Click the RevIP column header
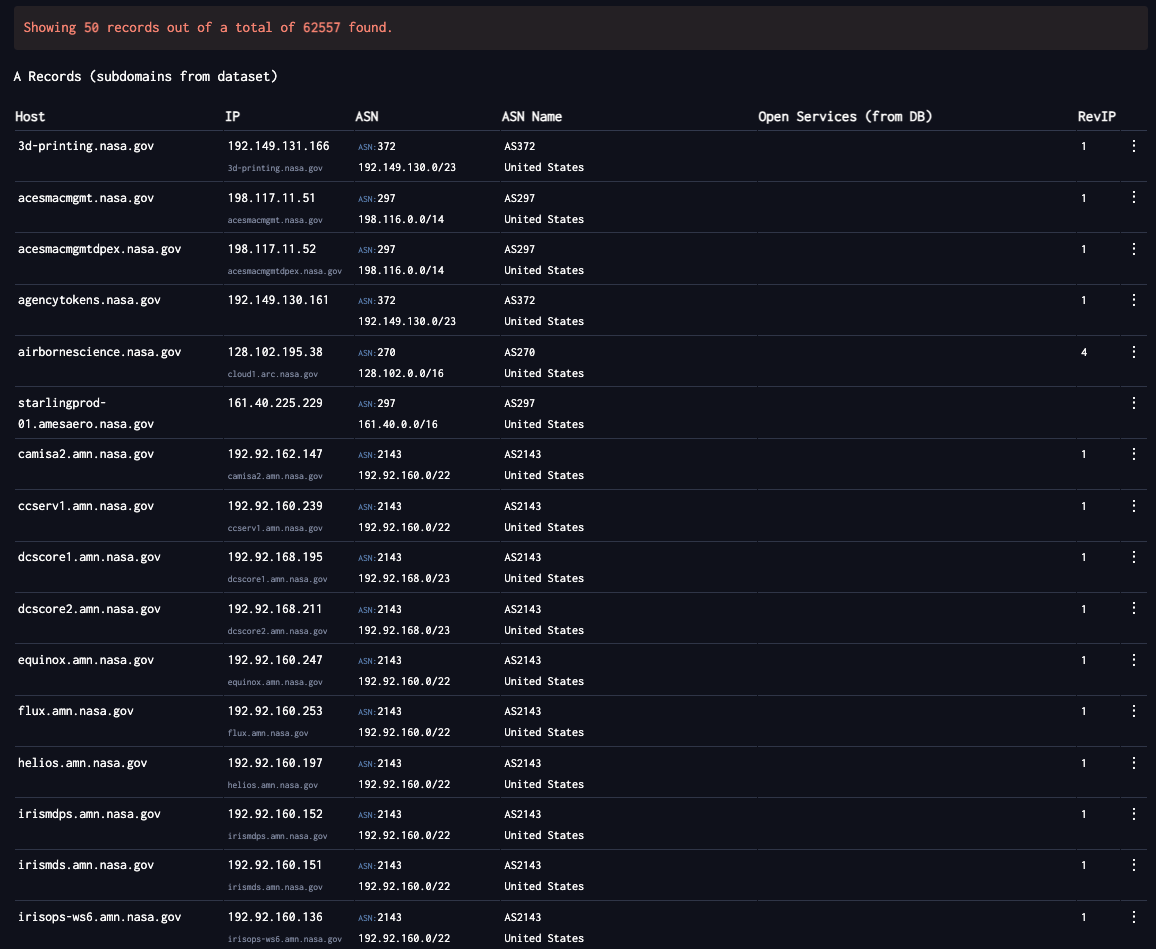The image size is (1156, 949). pyautogui.click(x=1096, y=117)
